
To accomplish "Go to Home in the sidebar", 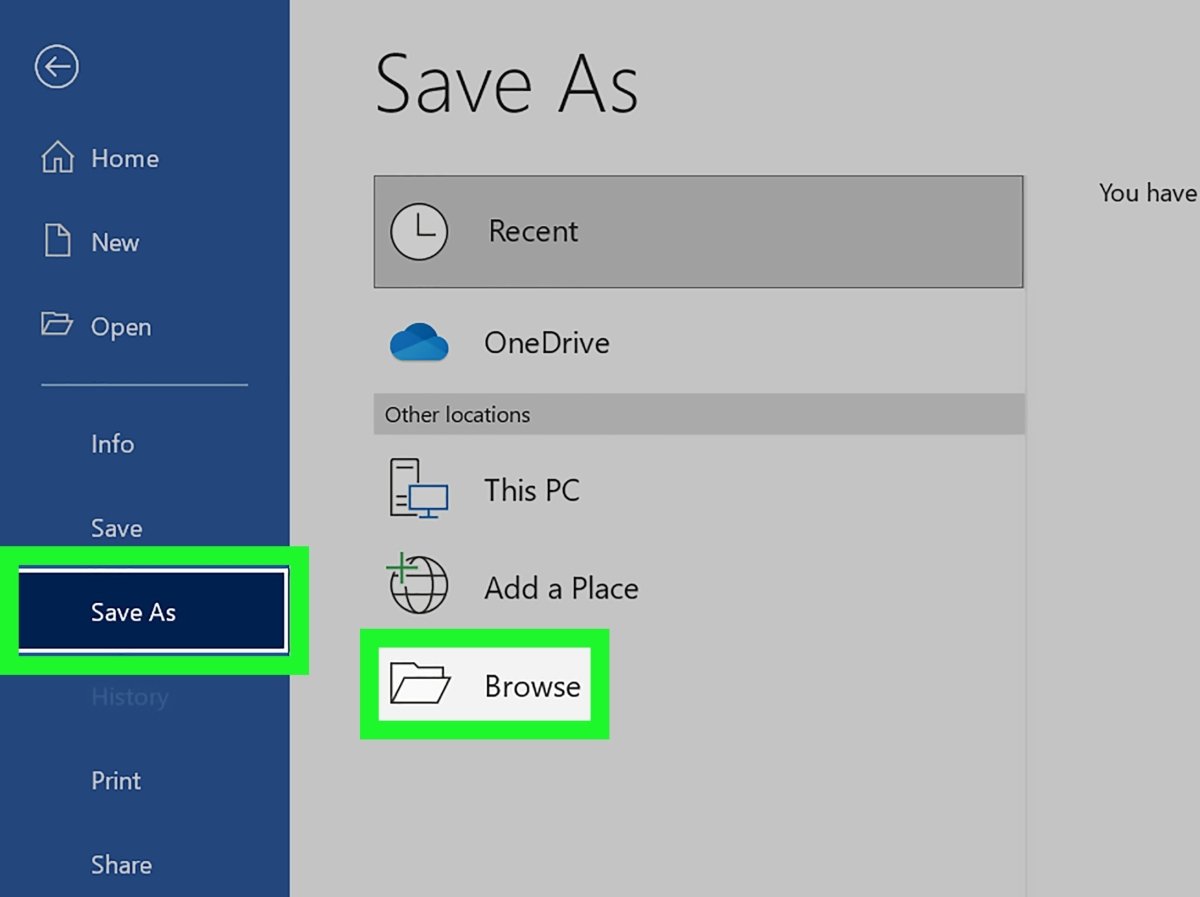I will tap(125, 158).
